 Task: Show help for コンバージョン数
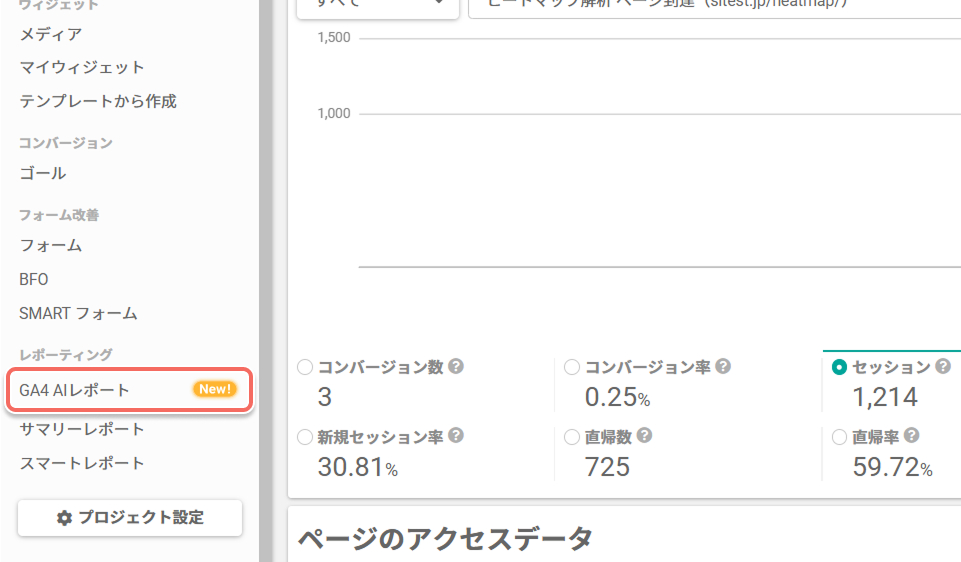(x=455, y=366)
